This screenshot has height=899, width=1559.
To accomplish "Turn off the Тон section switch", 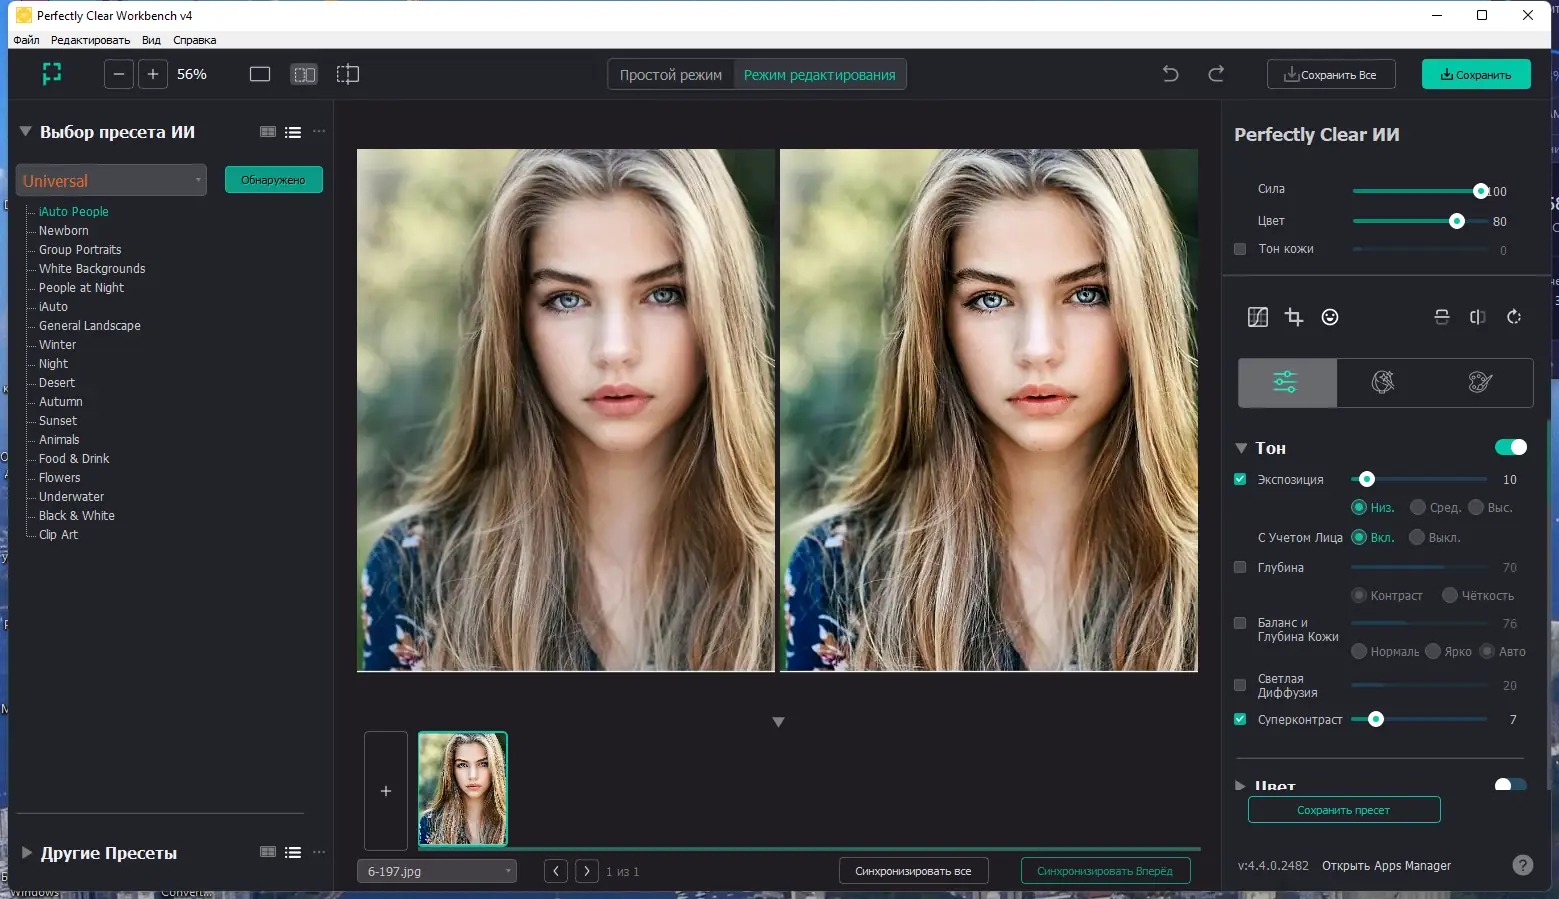I will (1511, 447).
